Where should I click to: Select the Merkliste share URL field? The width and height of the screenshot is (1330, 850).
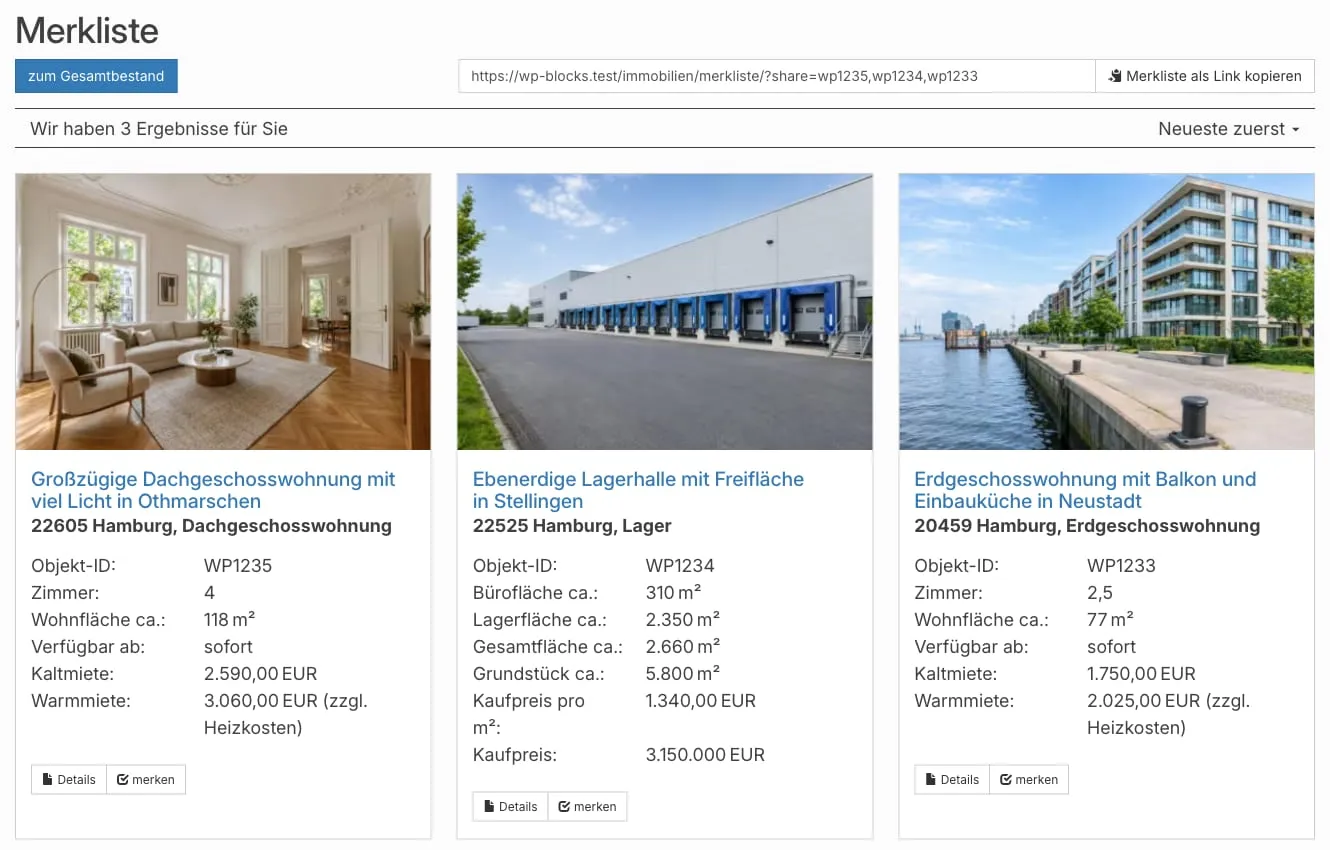tap(777, 76)
